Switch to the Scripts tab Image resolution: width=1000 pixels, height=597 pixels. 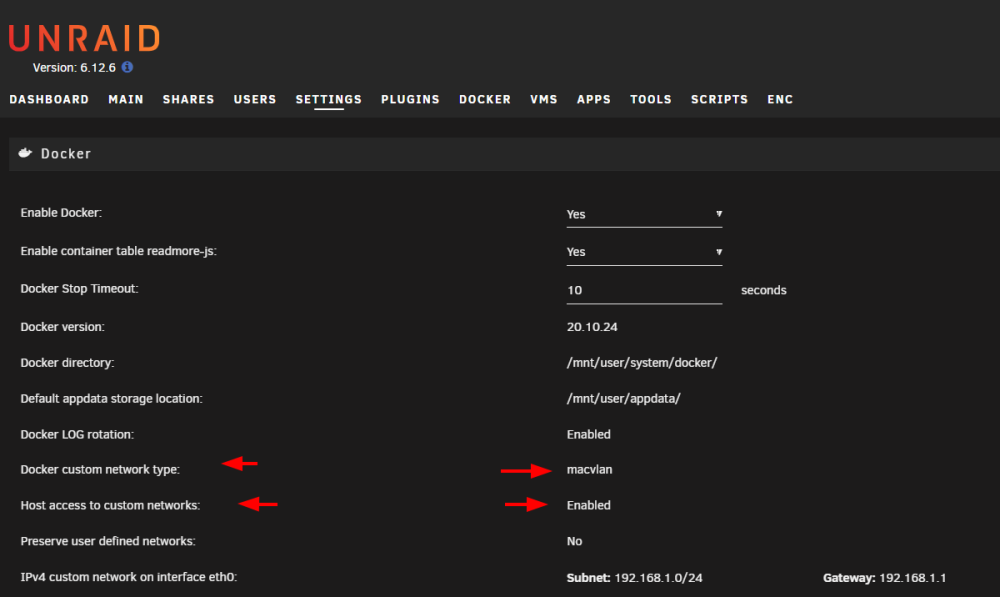(x=719, y=100)
